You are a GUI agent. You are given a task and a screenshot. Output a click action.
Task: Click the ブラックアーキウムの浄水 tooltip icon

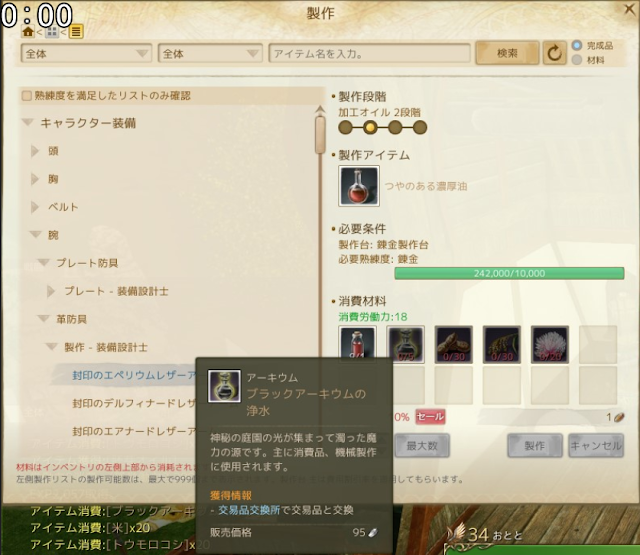[x=224, y=386]
